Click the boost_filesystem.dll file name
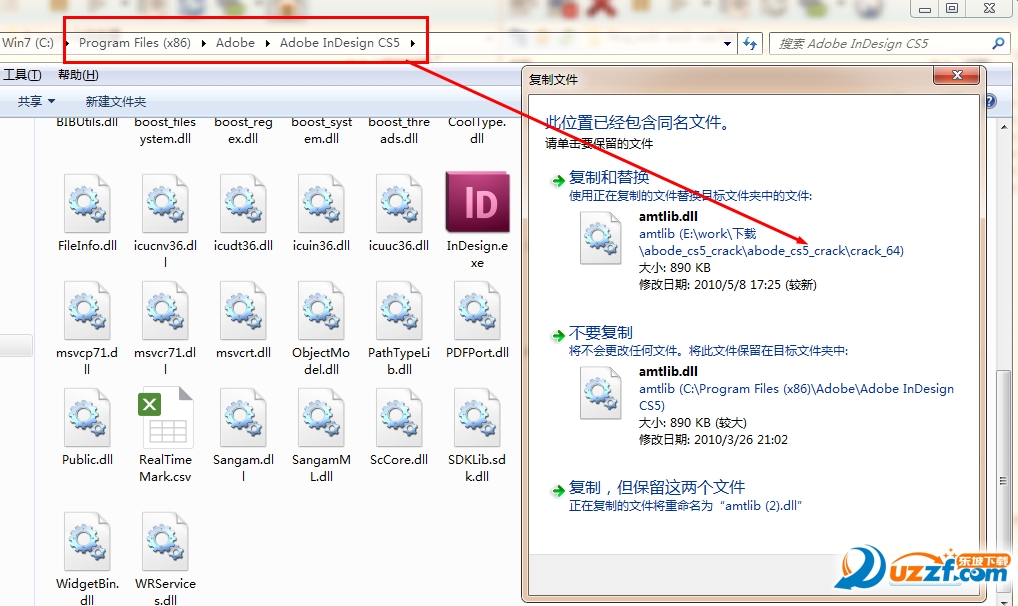 click(165, 130)
